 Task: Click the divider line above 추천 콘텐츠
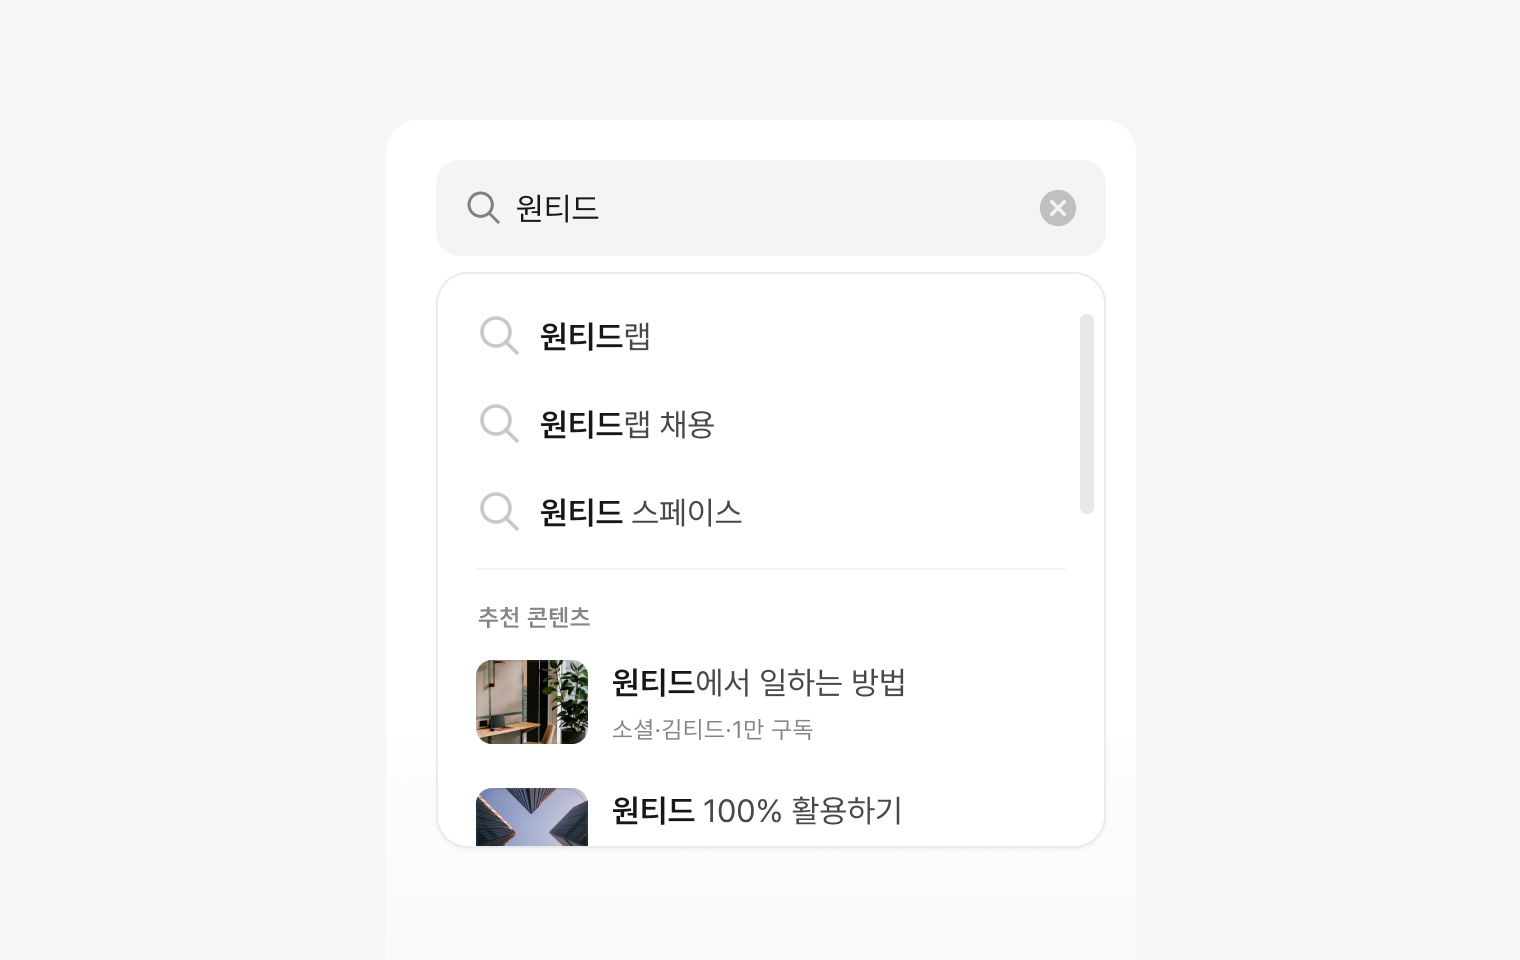click(x=771, y=569)
